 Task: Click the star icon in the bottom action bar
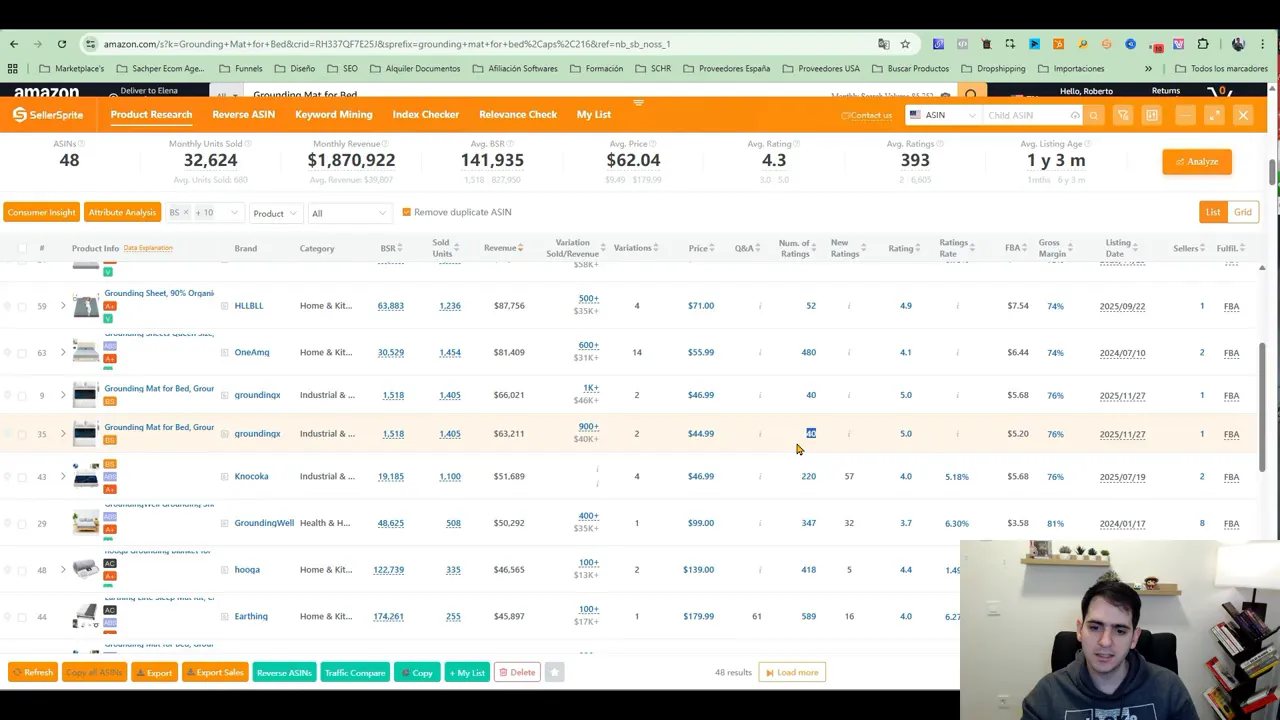click(x=554, y=672)
